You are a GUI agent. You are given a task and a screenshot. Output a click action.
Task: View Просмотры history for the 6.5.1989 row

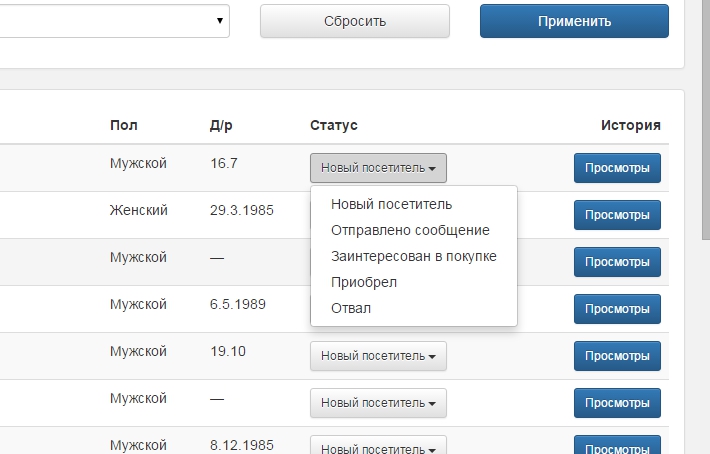(x=617, y=309)
